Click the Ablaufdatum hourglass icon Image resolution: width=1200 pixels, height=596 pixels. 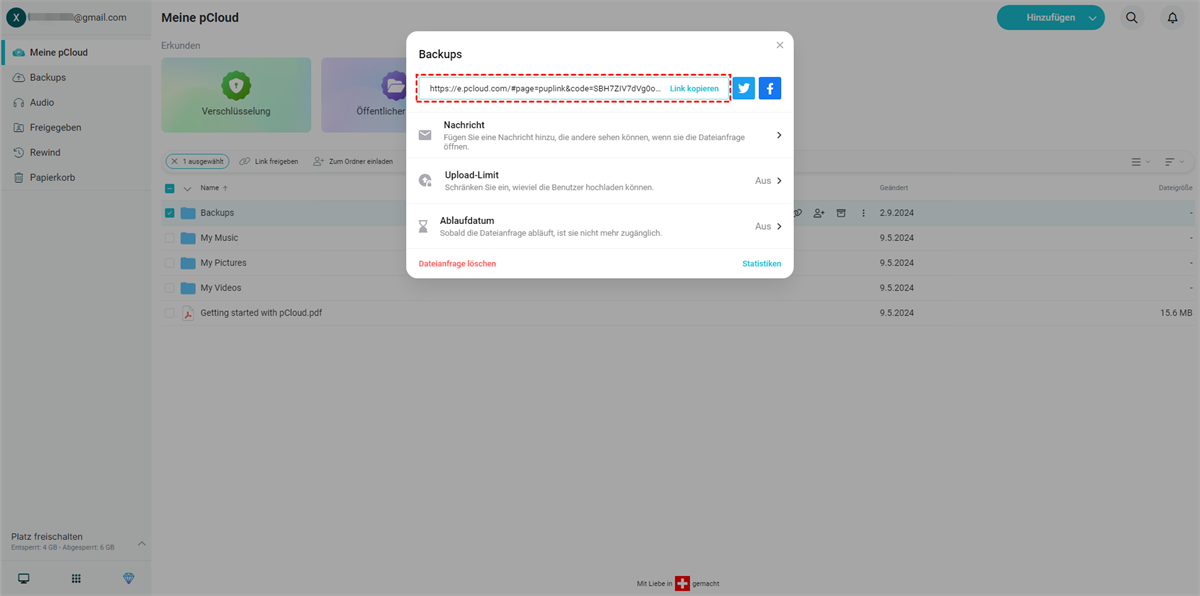tap(423, 227)
